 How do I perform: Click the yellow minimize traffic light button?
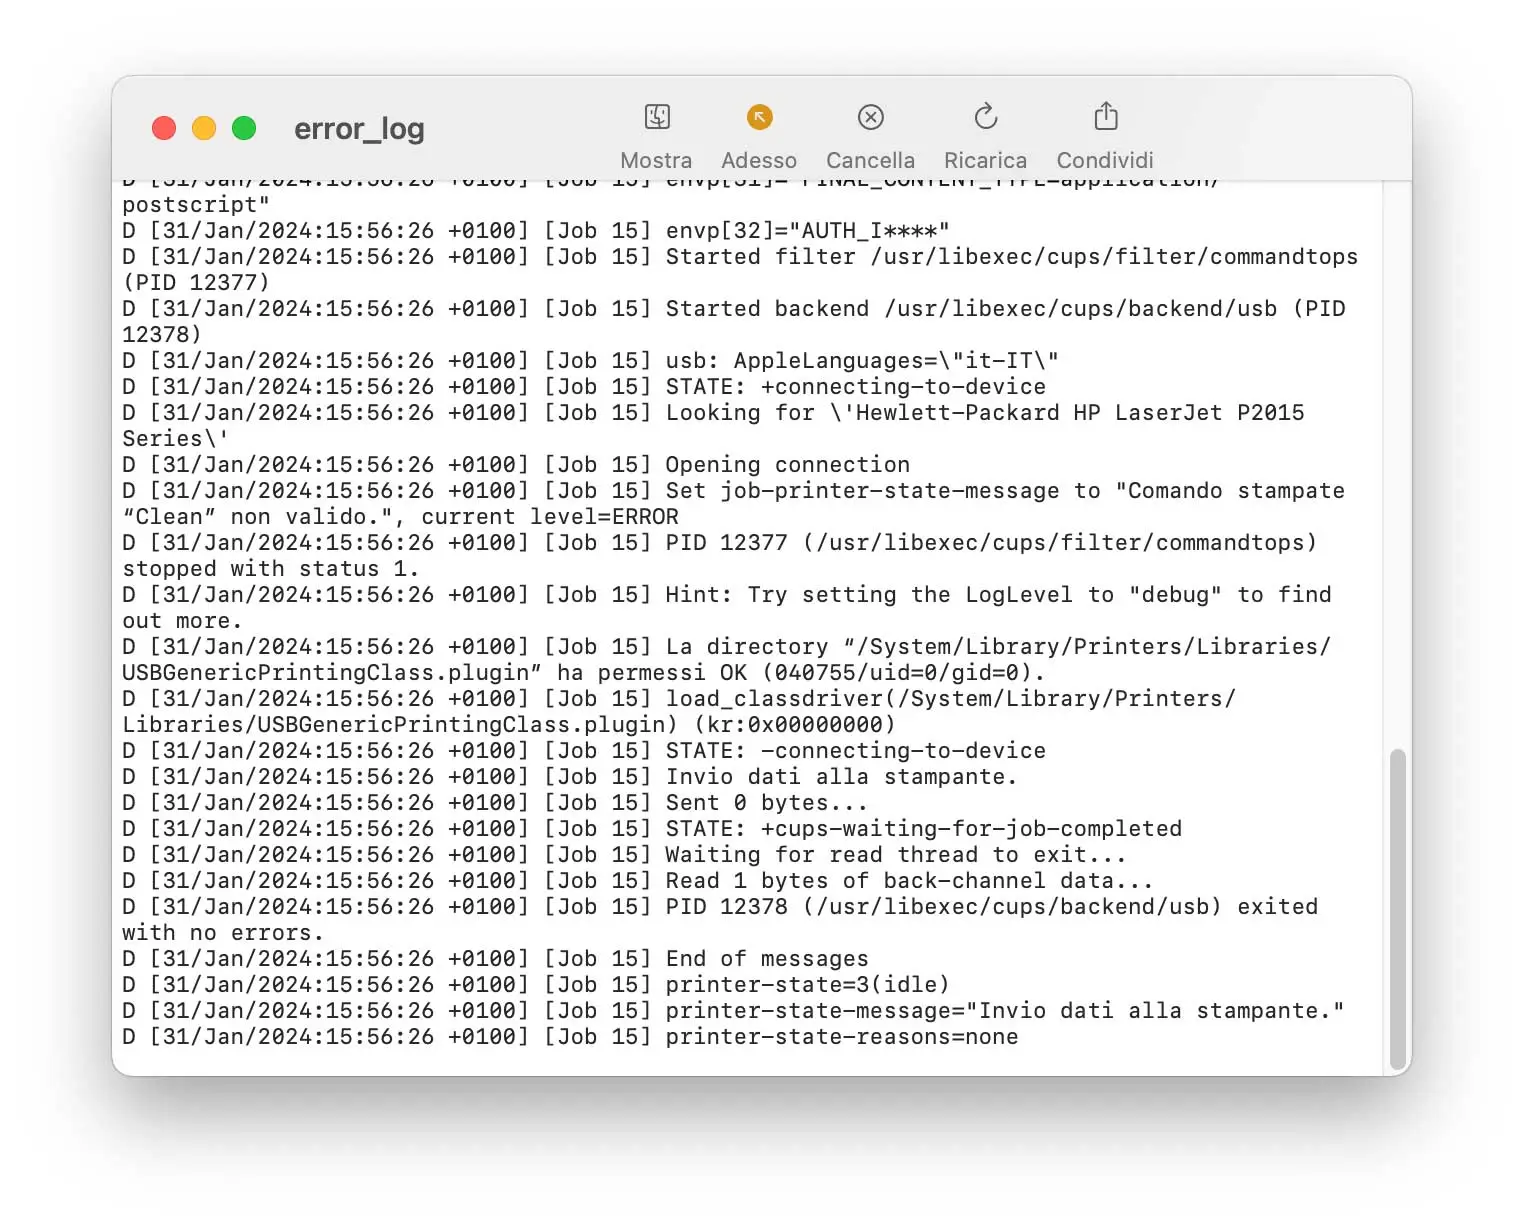[x=204, y=128]
